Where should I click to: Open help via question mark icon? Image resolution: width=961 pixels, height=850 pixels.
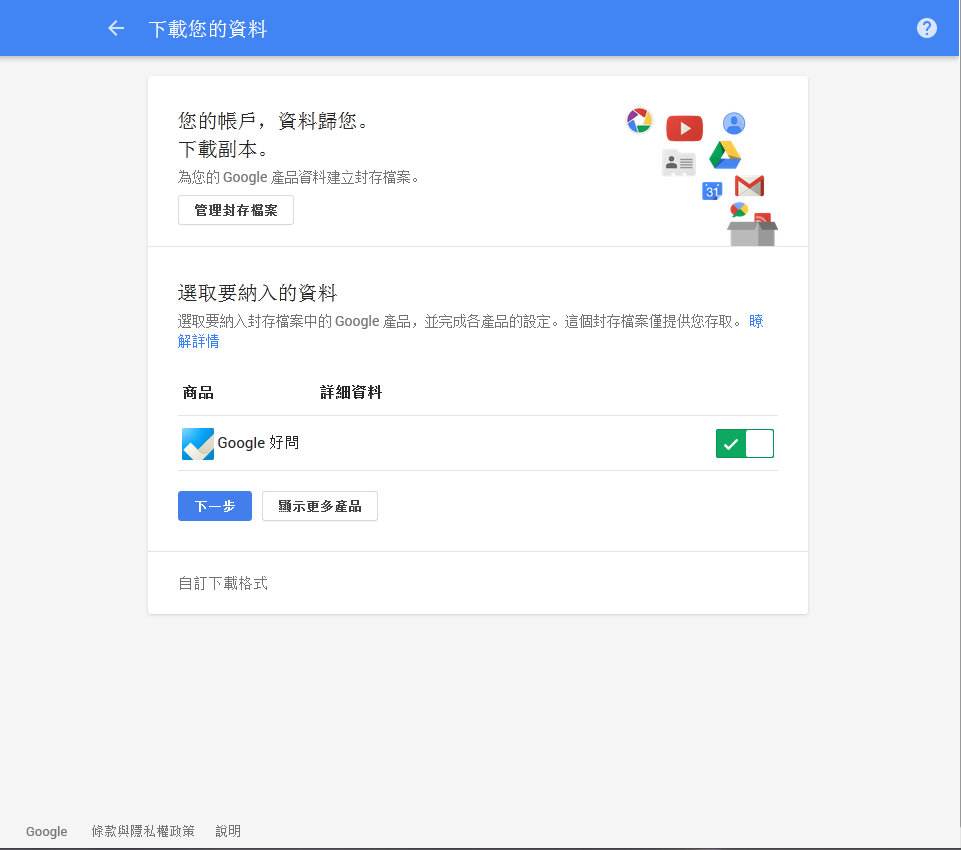pos(926,28)
